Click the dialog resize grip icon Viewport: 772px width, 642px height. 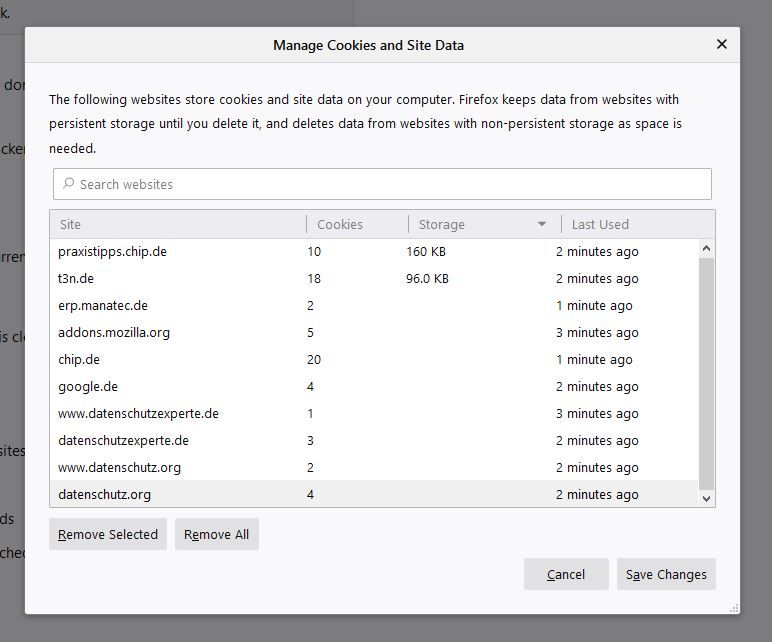[734, 609]
